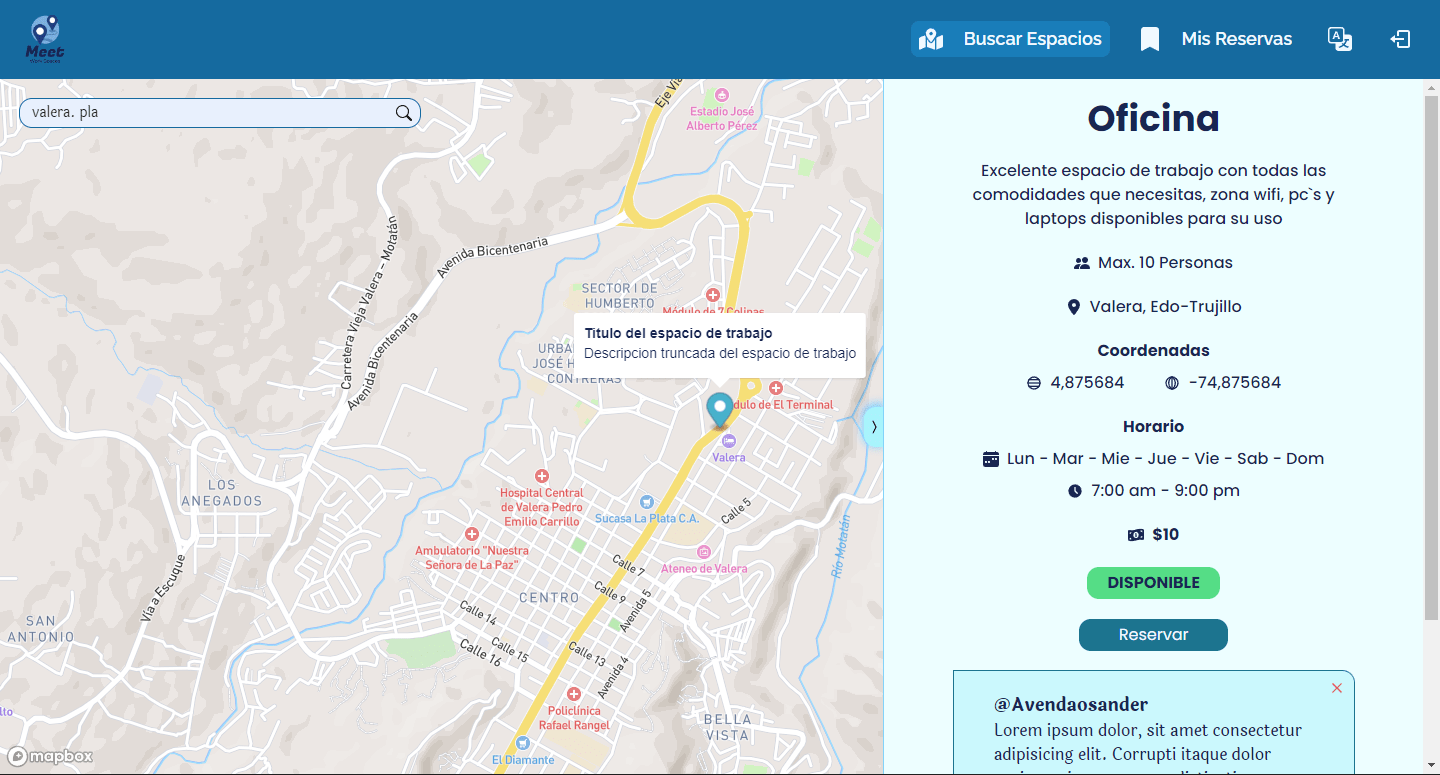Click the logout exit icon
Image resolution: width=1440 pixels, height=775 pixels.
point(1400,39)
